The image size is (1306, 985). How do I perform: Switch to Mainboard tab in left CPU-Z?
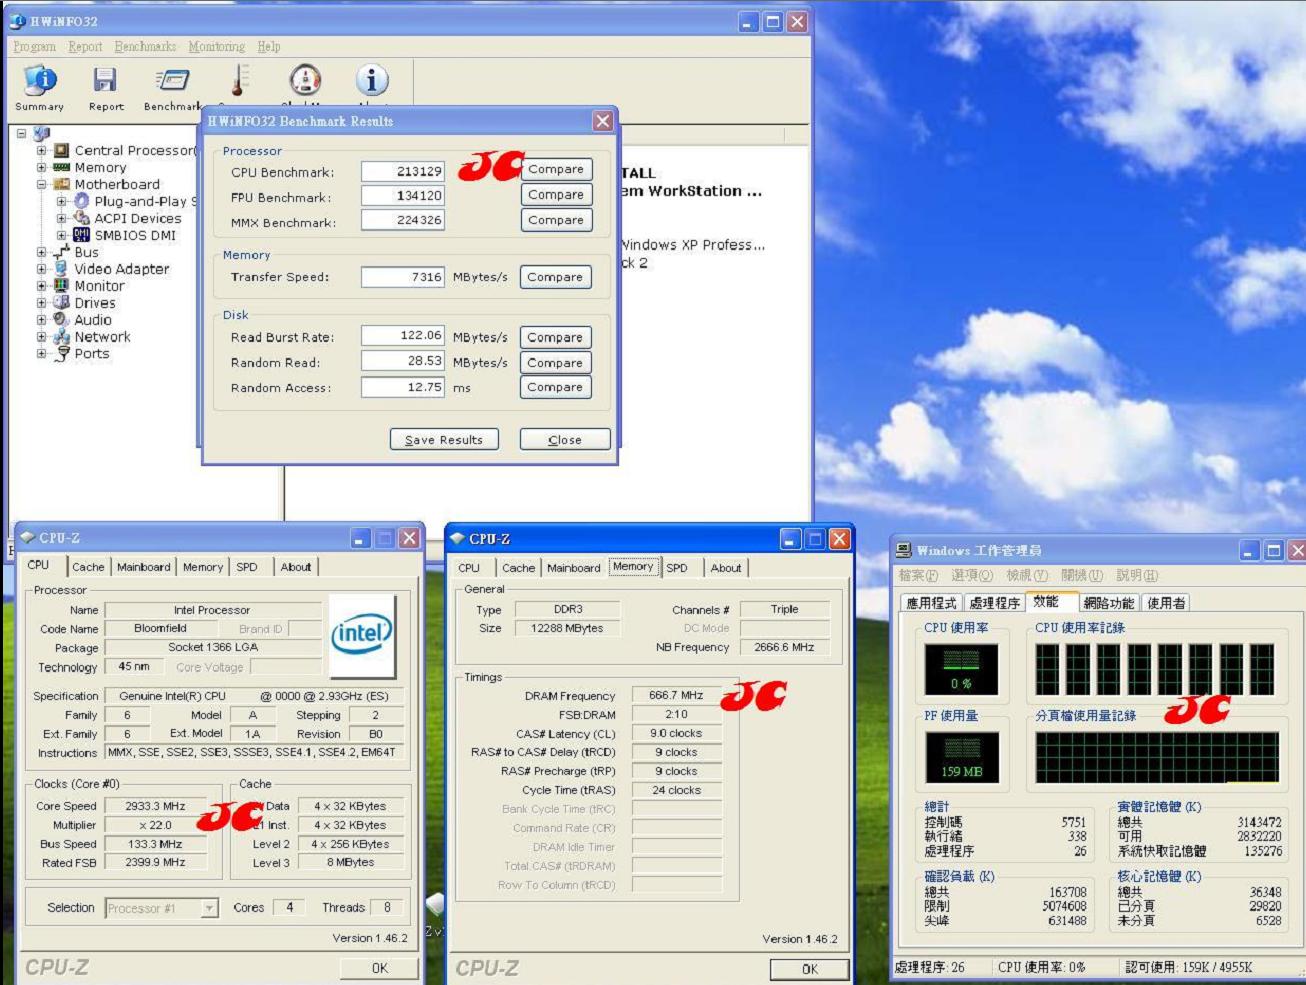(144, 567)
